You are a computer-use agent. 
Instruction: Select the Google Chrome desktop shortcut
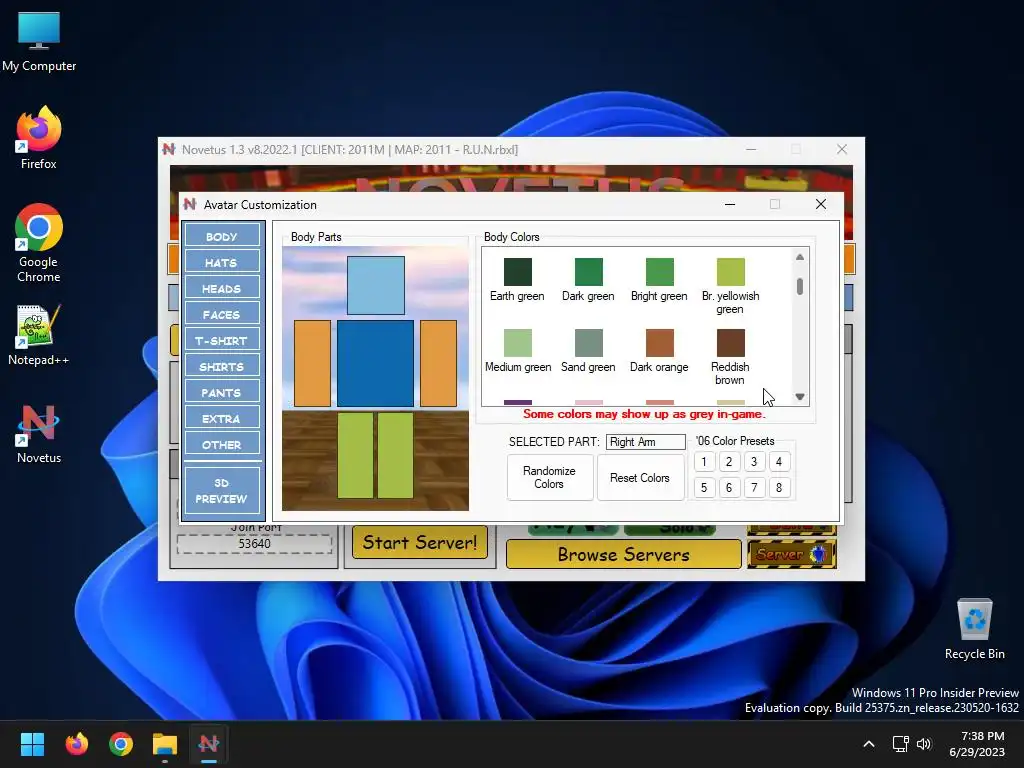[39, 244]
